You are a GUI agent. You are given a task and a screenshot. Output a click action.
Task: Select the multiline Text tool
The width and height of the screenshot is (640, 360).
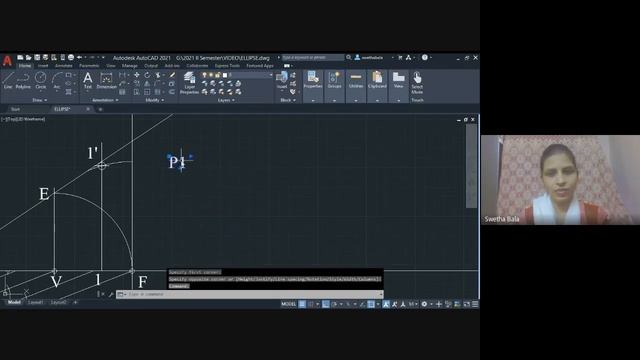point(87,80)
